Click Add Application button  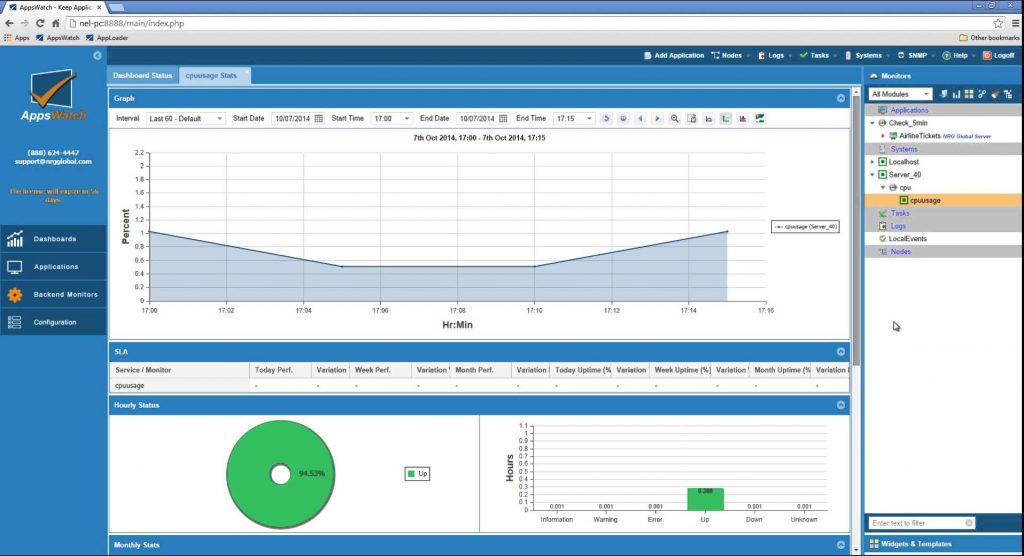click(x=673, y=56)
